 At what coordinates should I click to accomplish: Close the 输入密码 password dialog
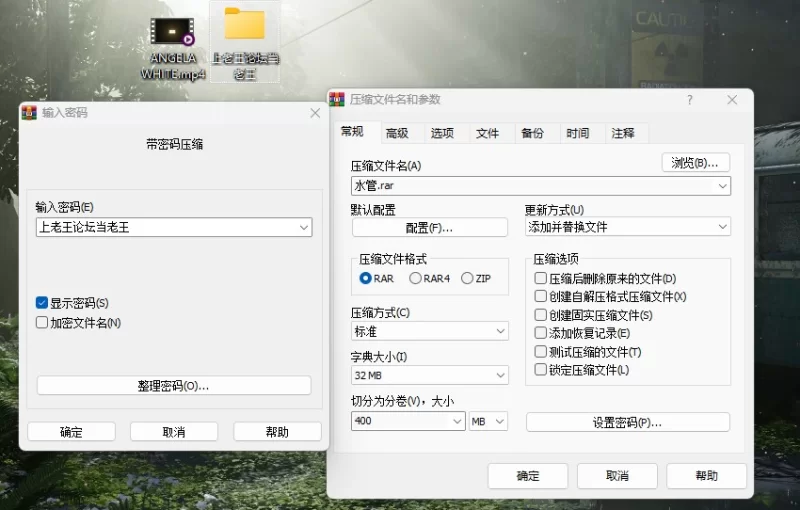pos(315,113)
